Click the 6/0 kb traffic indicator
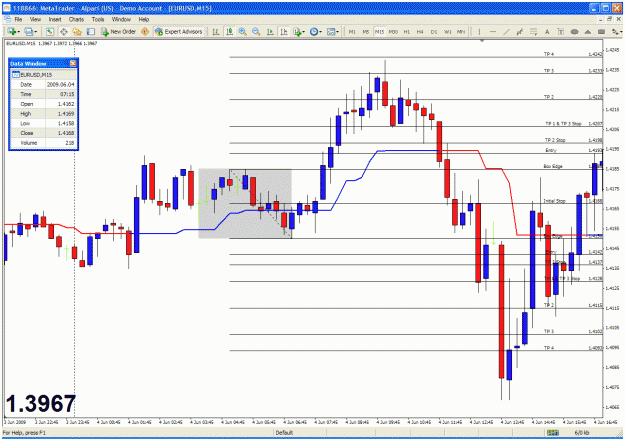This screenshot has height=439, width=625. pos(582,433)
